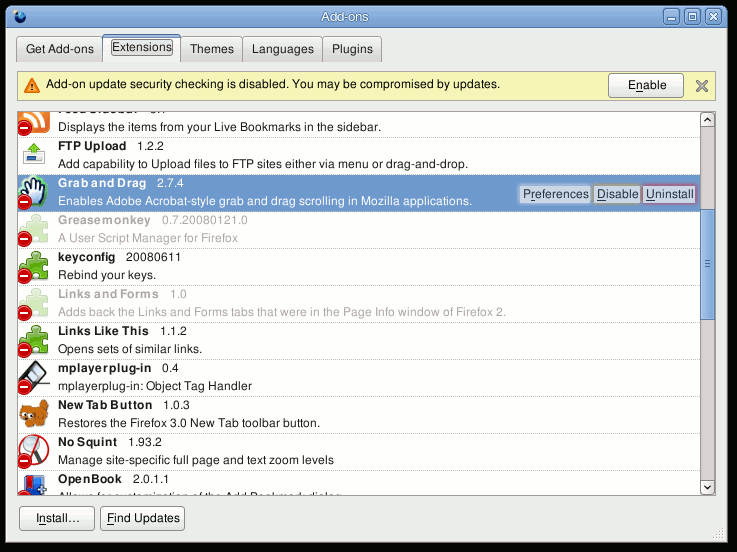Click the scrollbar up arrow

pyautogui.click(x=707, y=120)
